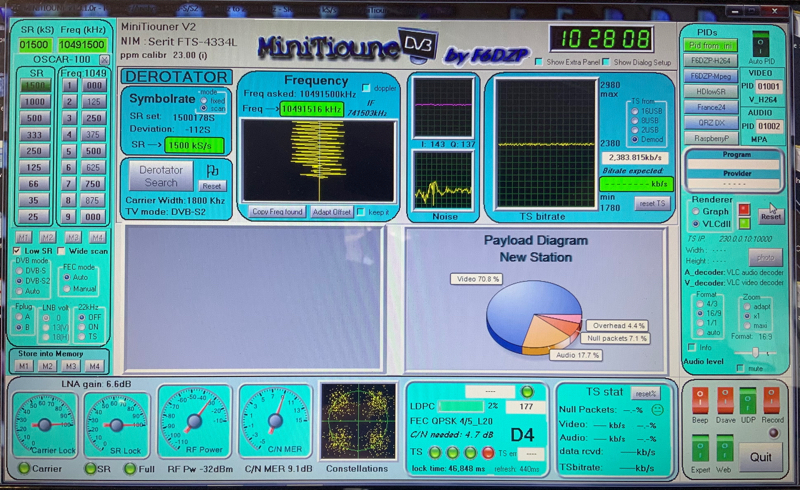Choose Demod as TS source
The image size is (800, 490).
tap(635, 139)
